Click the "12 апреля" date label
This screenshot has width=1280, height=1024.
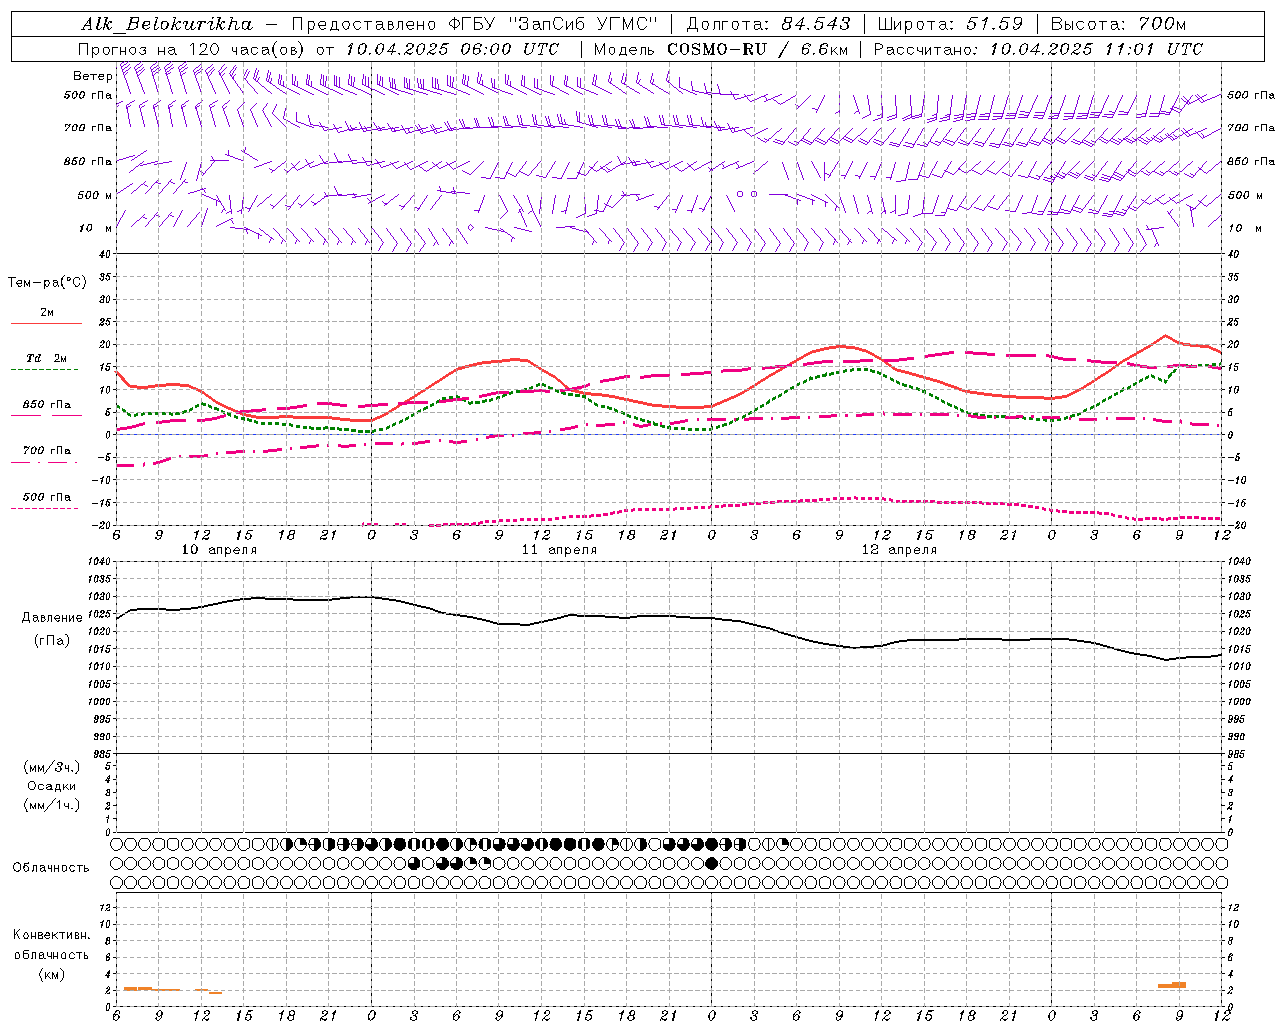pyautogui.click(x=899, y=550)
